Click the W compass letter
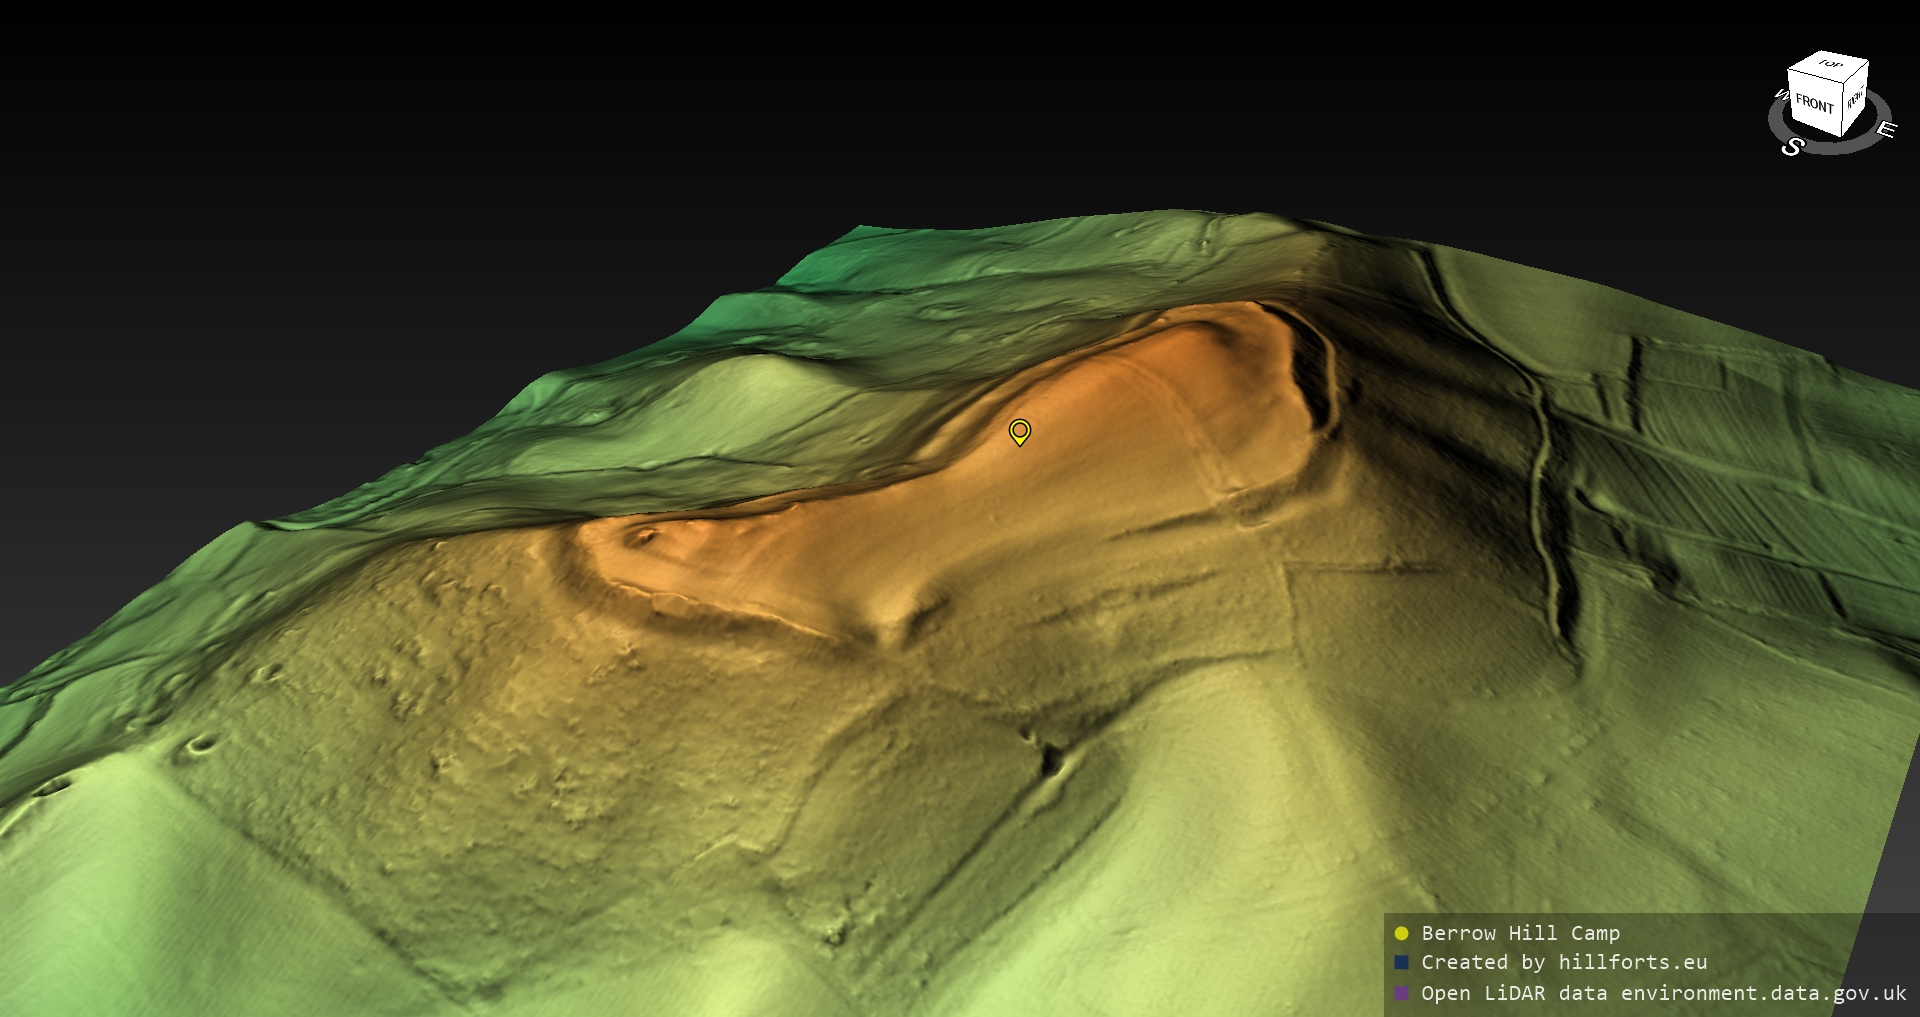 (x=1780, y=96)
